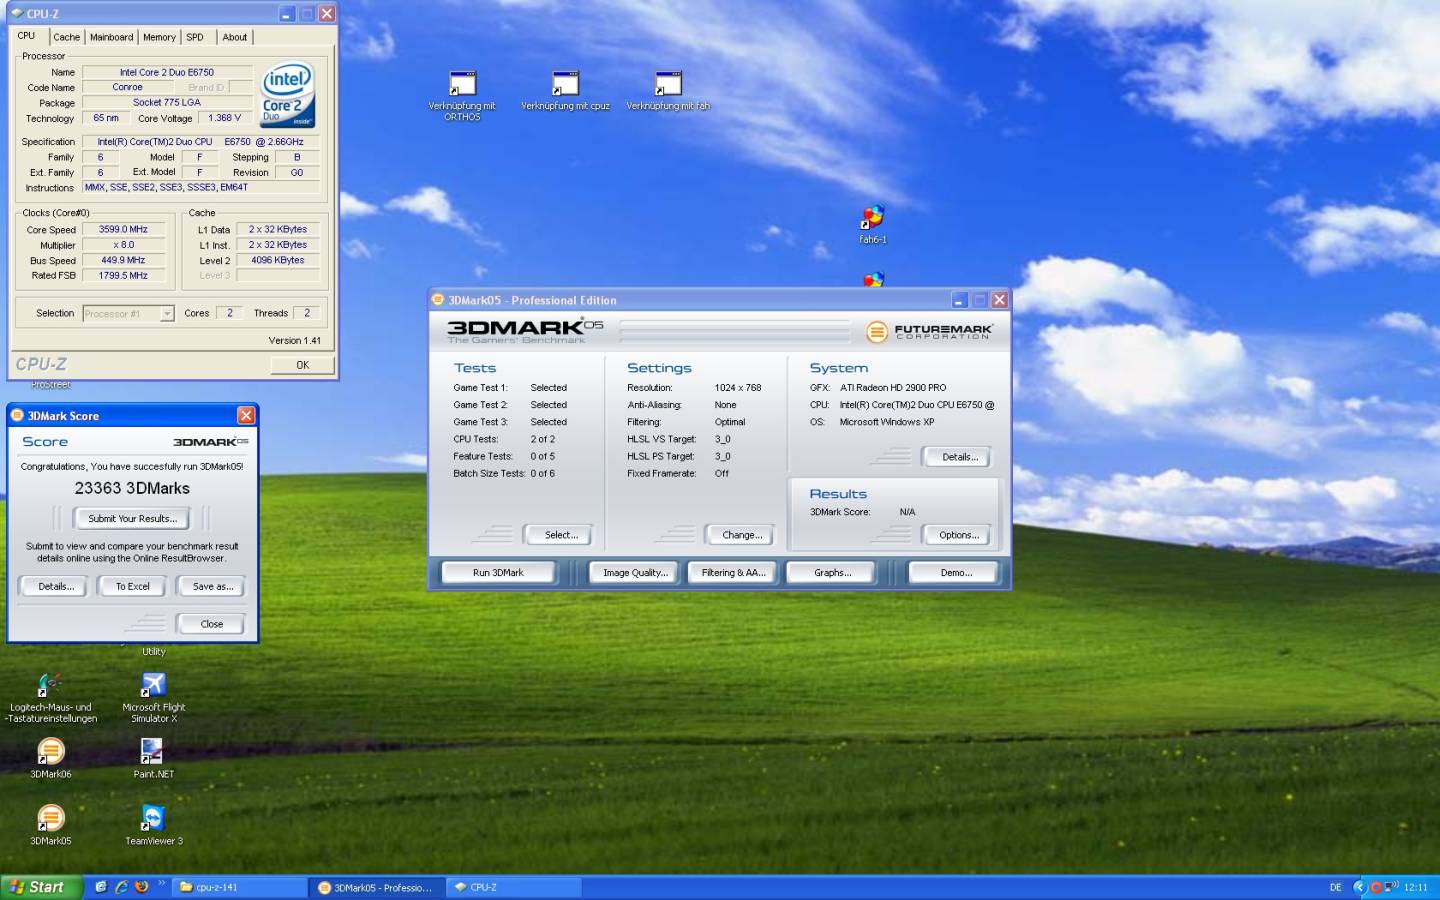The height and width of the screenshot is (900, 1440).
Task: Click the 23363 3DMarks score text
Action: 132,488
